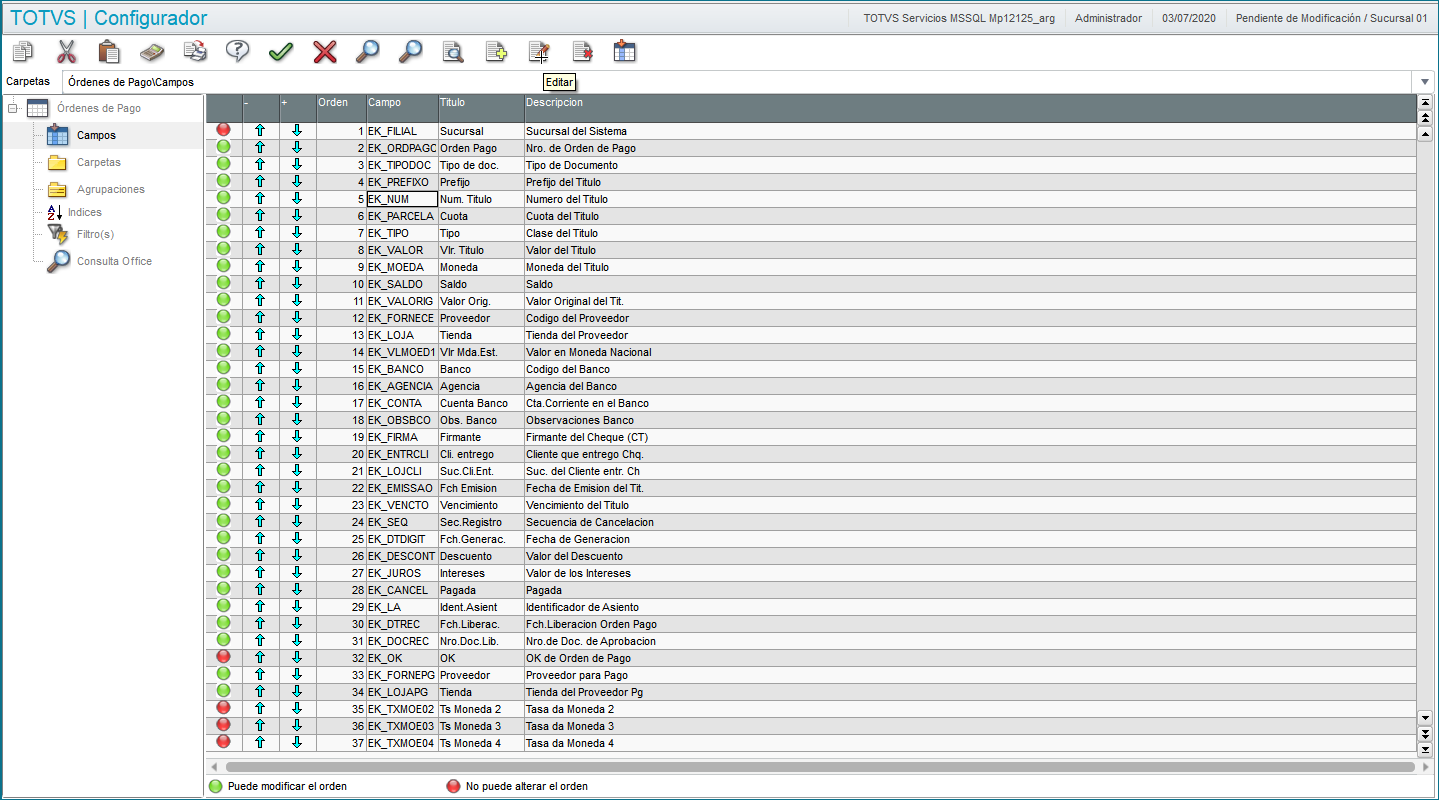
Task: Move EK_BANCO field up with arrow
Action: click(260, 369)
